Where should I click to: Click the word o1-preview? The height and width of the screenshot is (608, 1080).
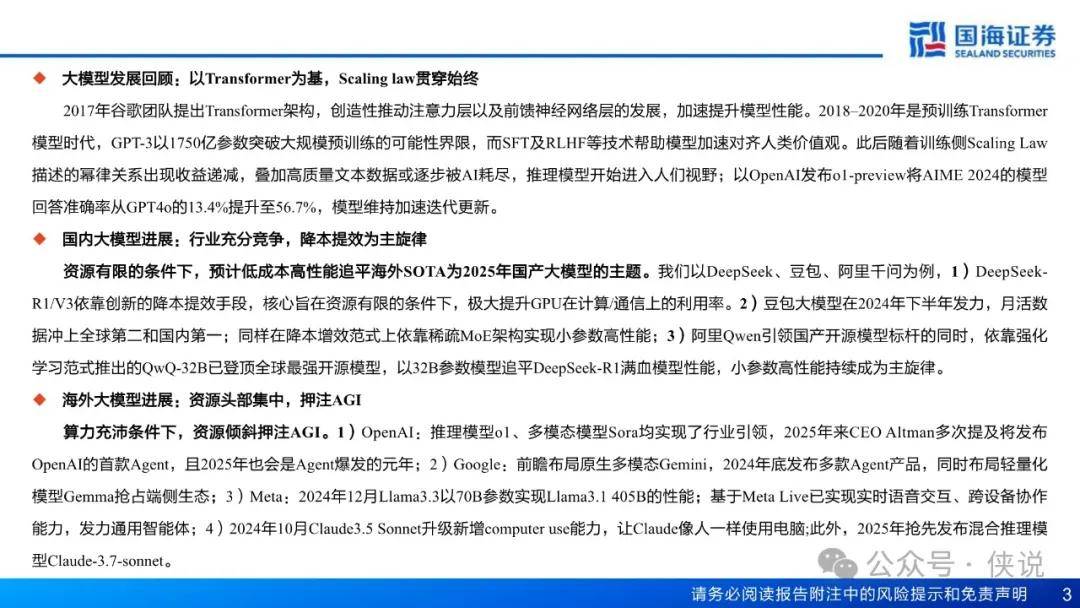tap(869, 175)
